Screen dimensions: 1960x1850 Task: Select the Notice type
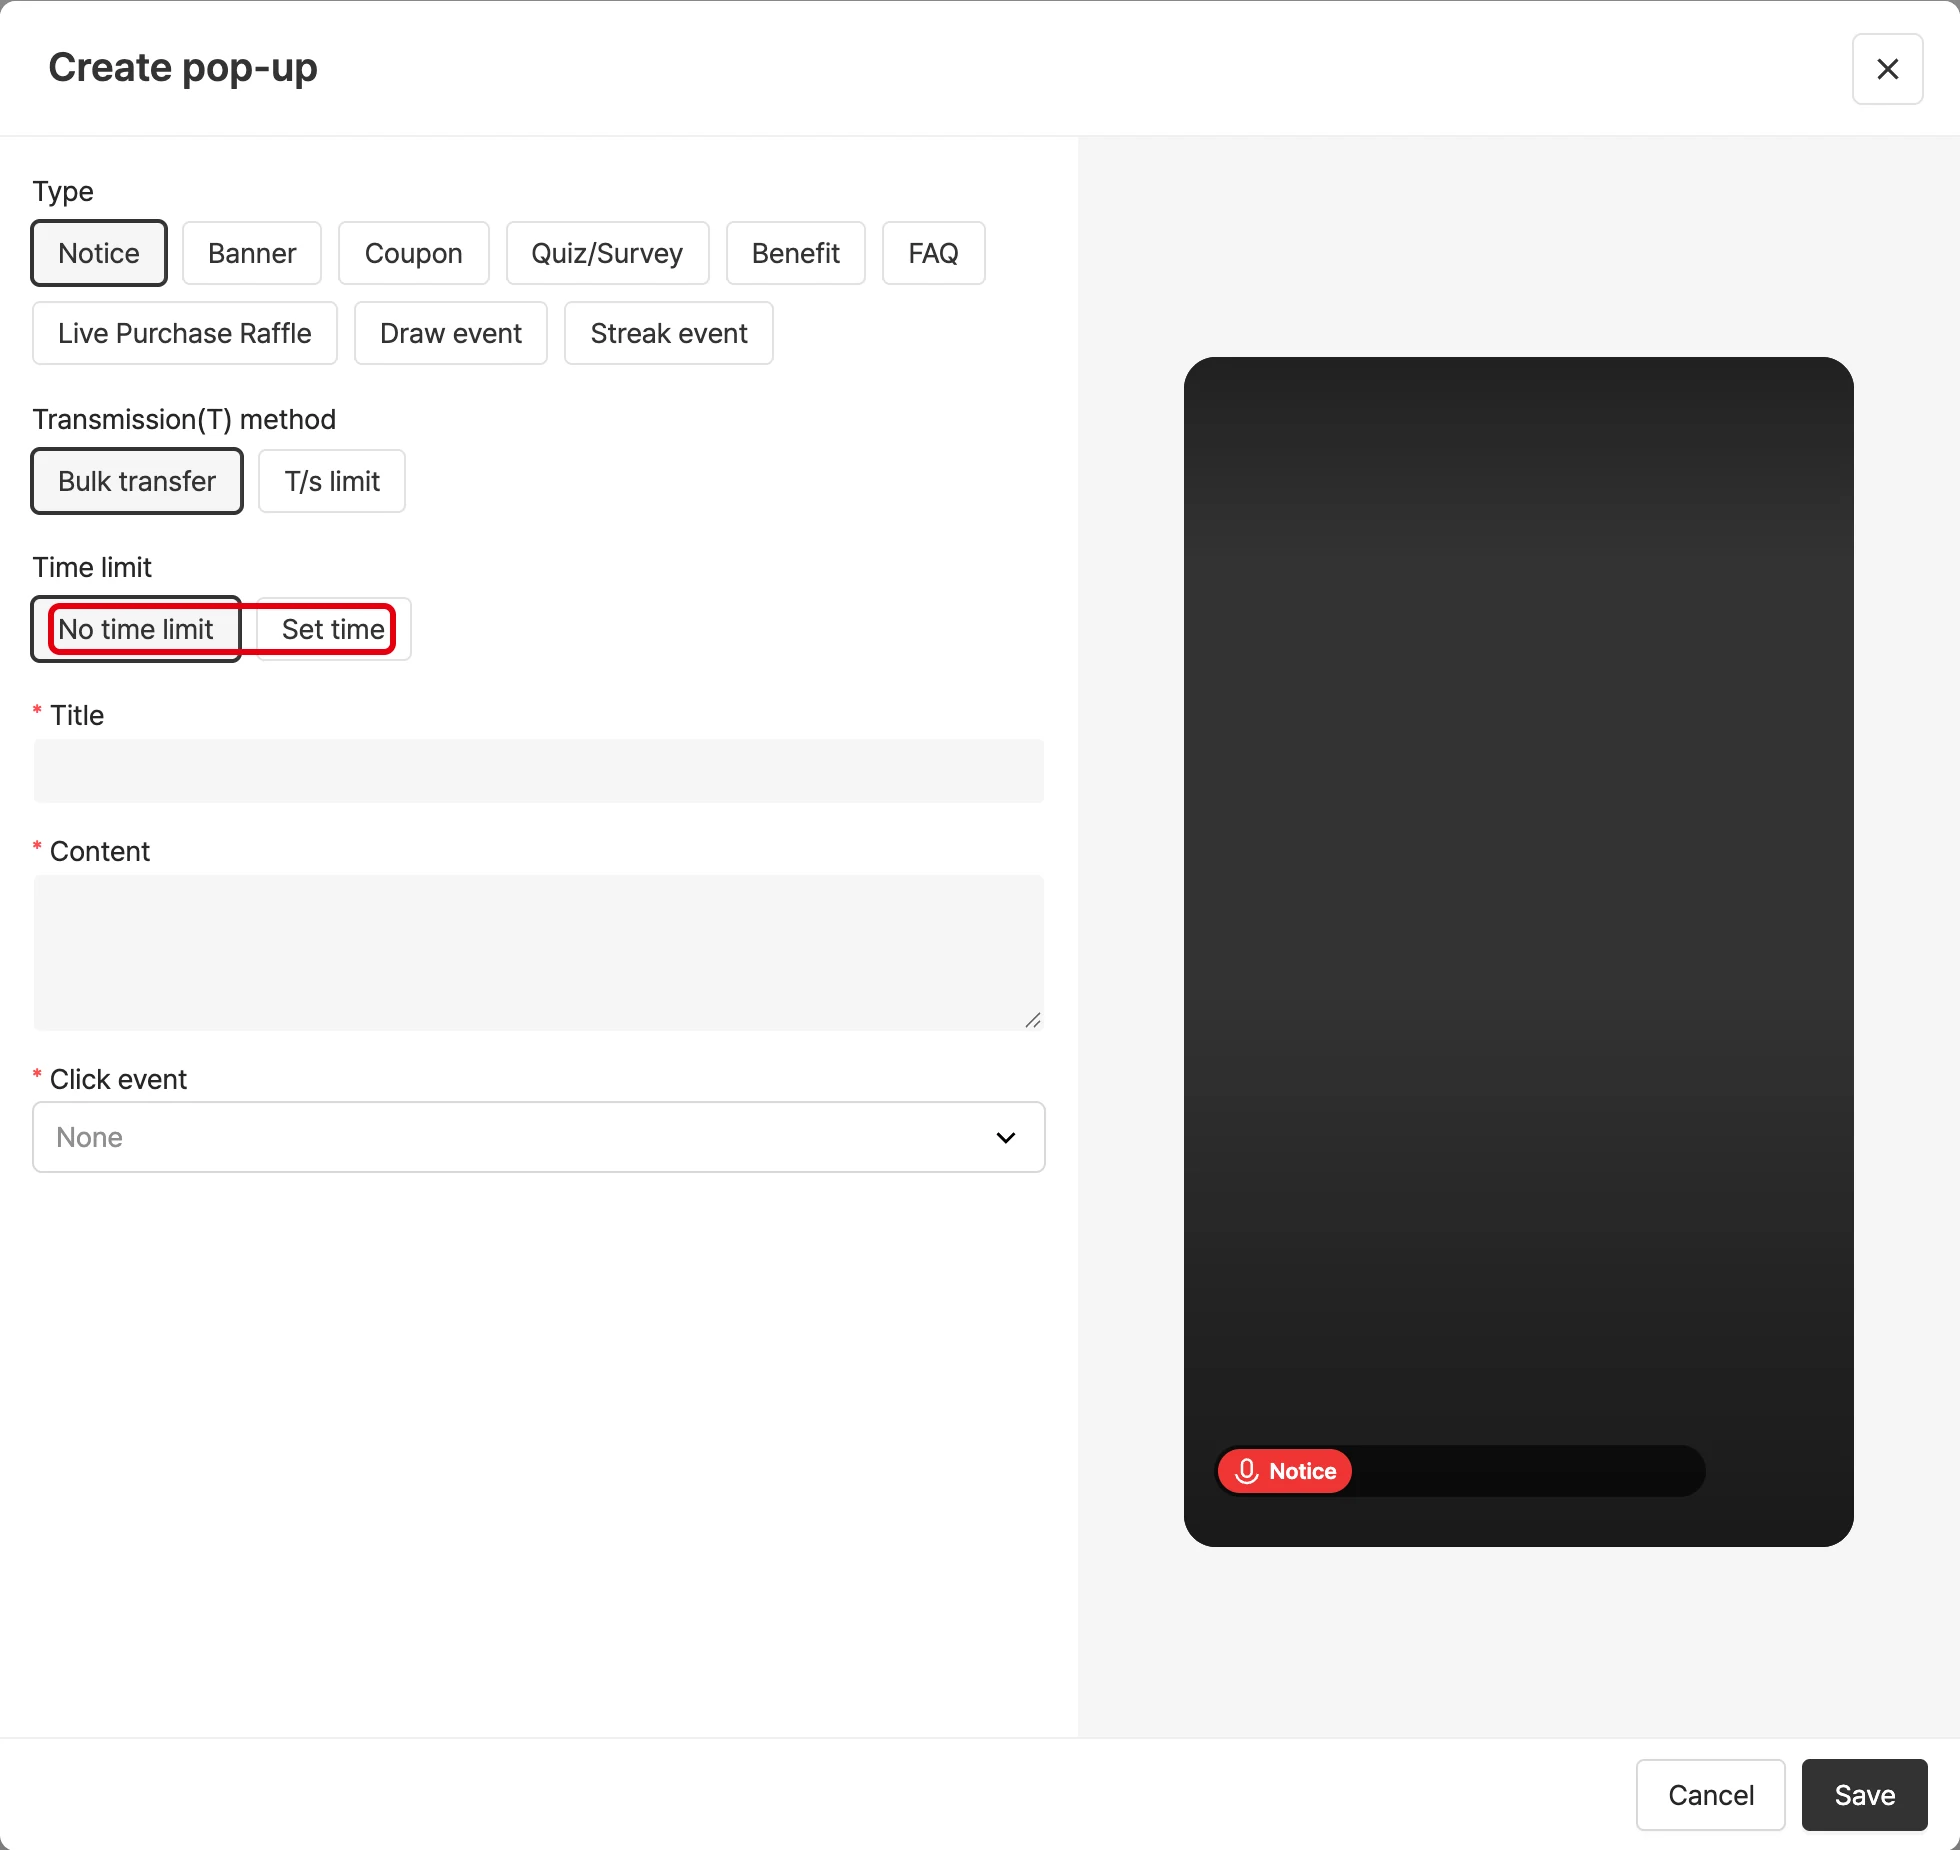[x=99, y=253]
